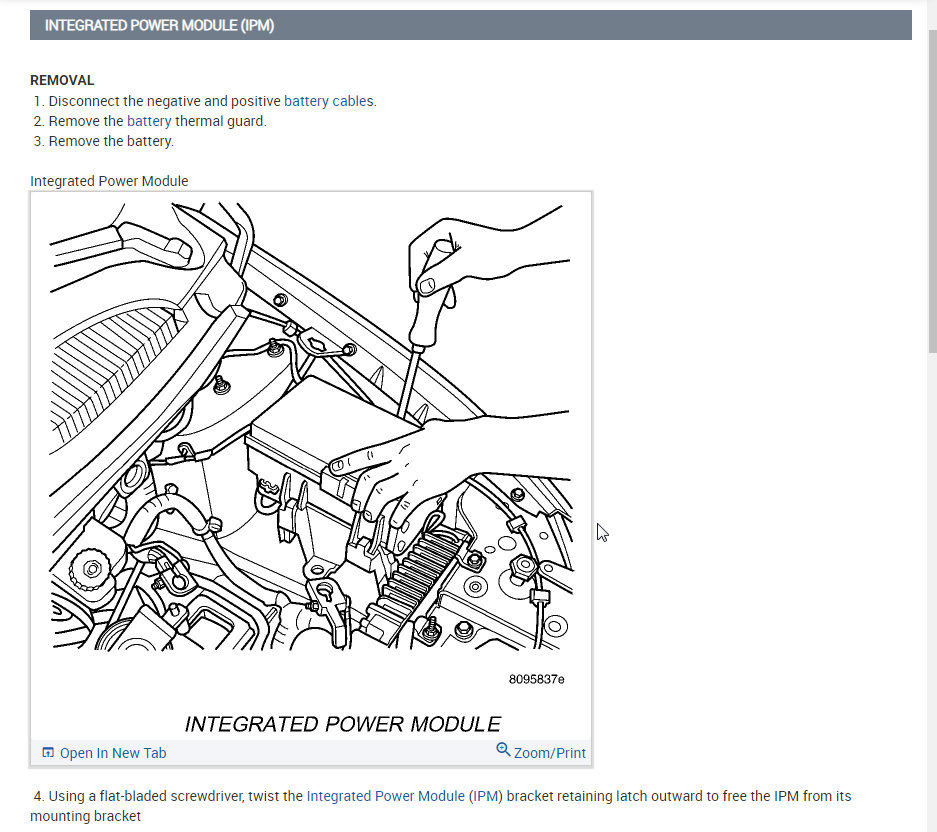Click the 'Disconnect the negative and positive' text
Screen dimensions: 937x832
point(164,101)
